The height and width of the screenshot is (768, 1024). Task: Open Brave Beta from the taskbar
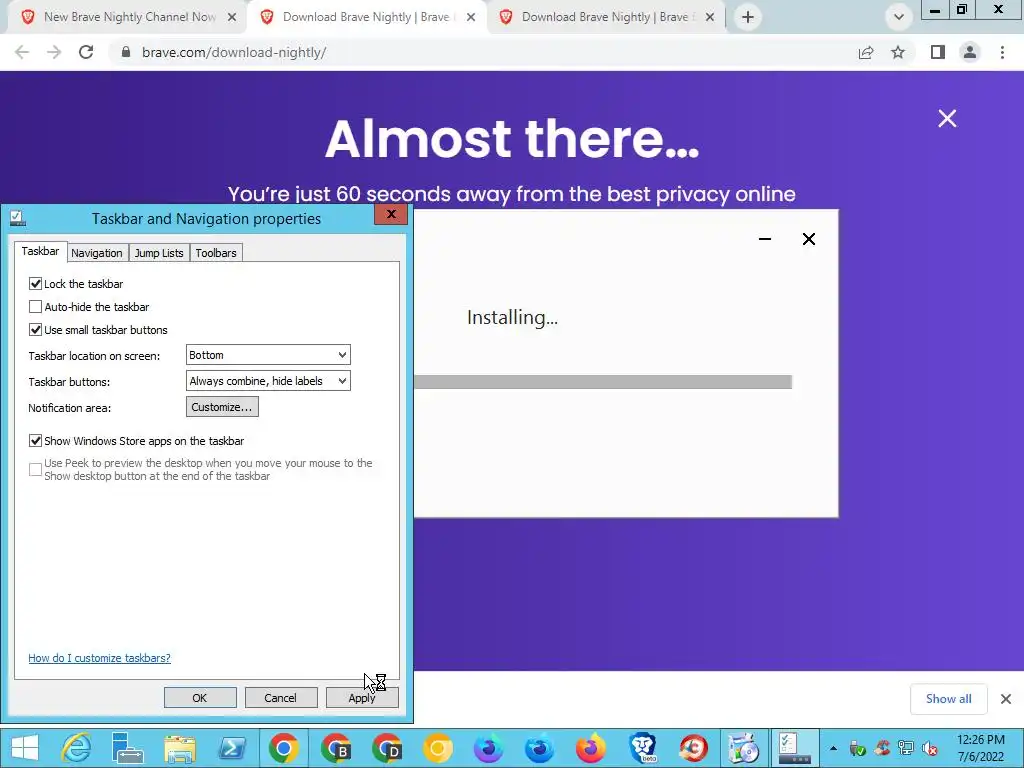(x=643, y=748)
